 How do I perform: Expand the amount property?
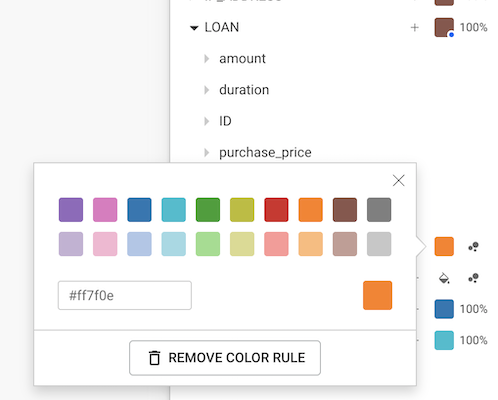(207, 59)
